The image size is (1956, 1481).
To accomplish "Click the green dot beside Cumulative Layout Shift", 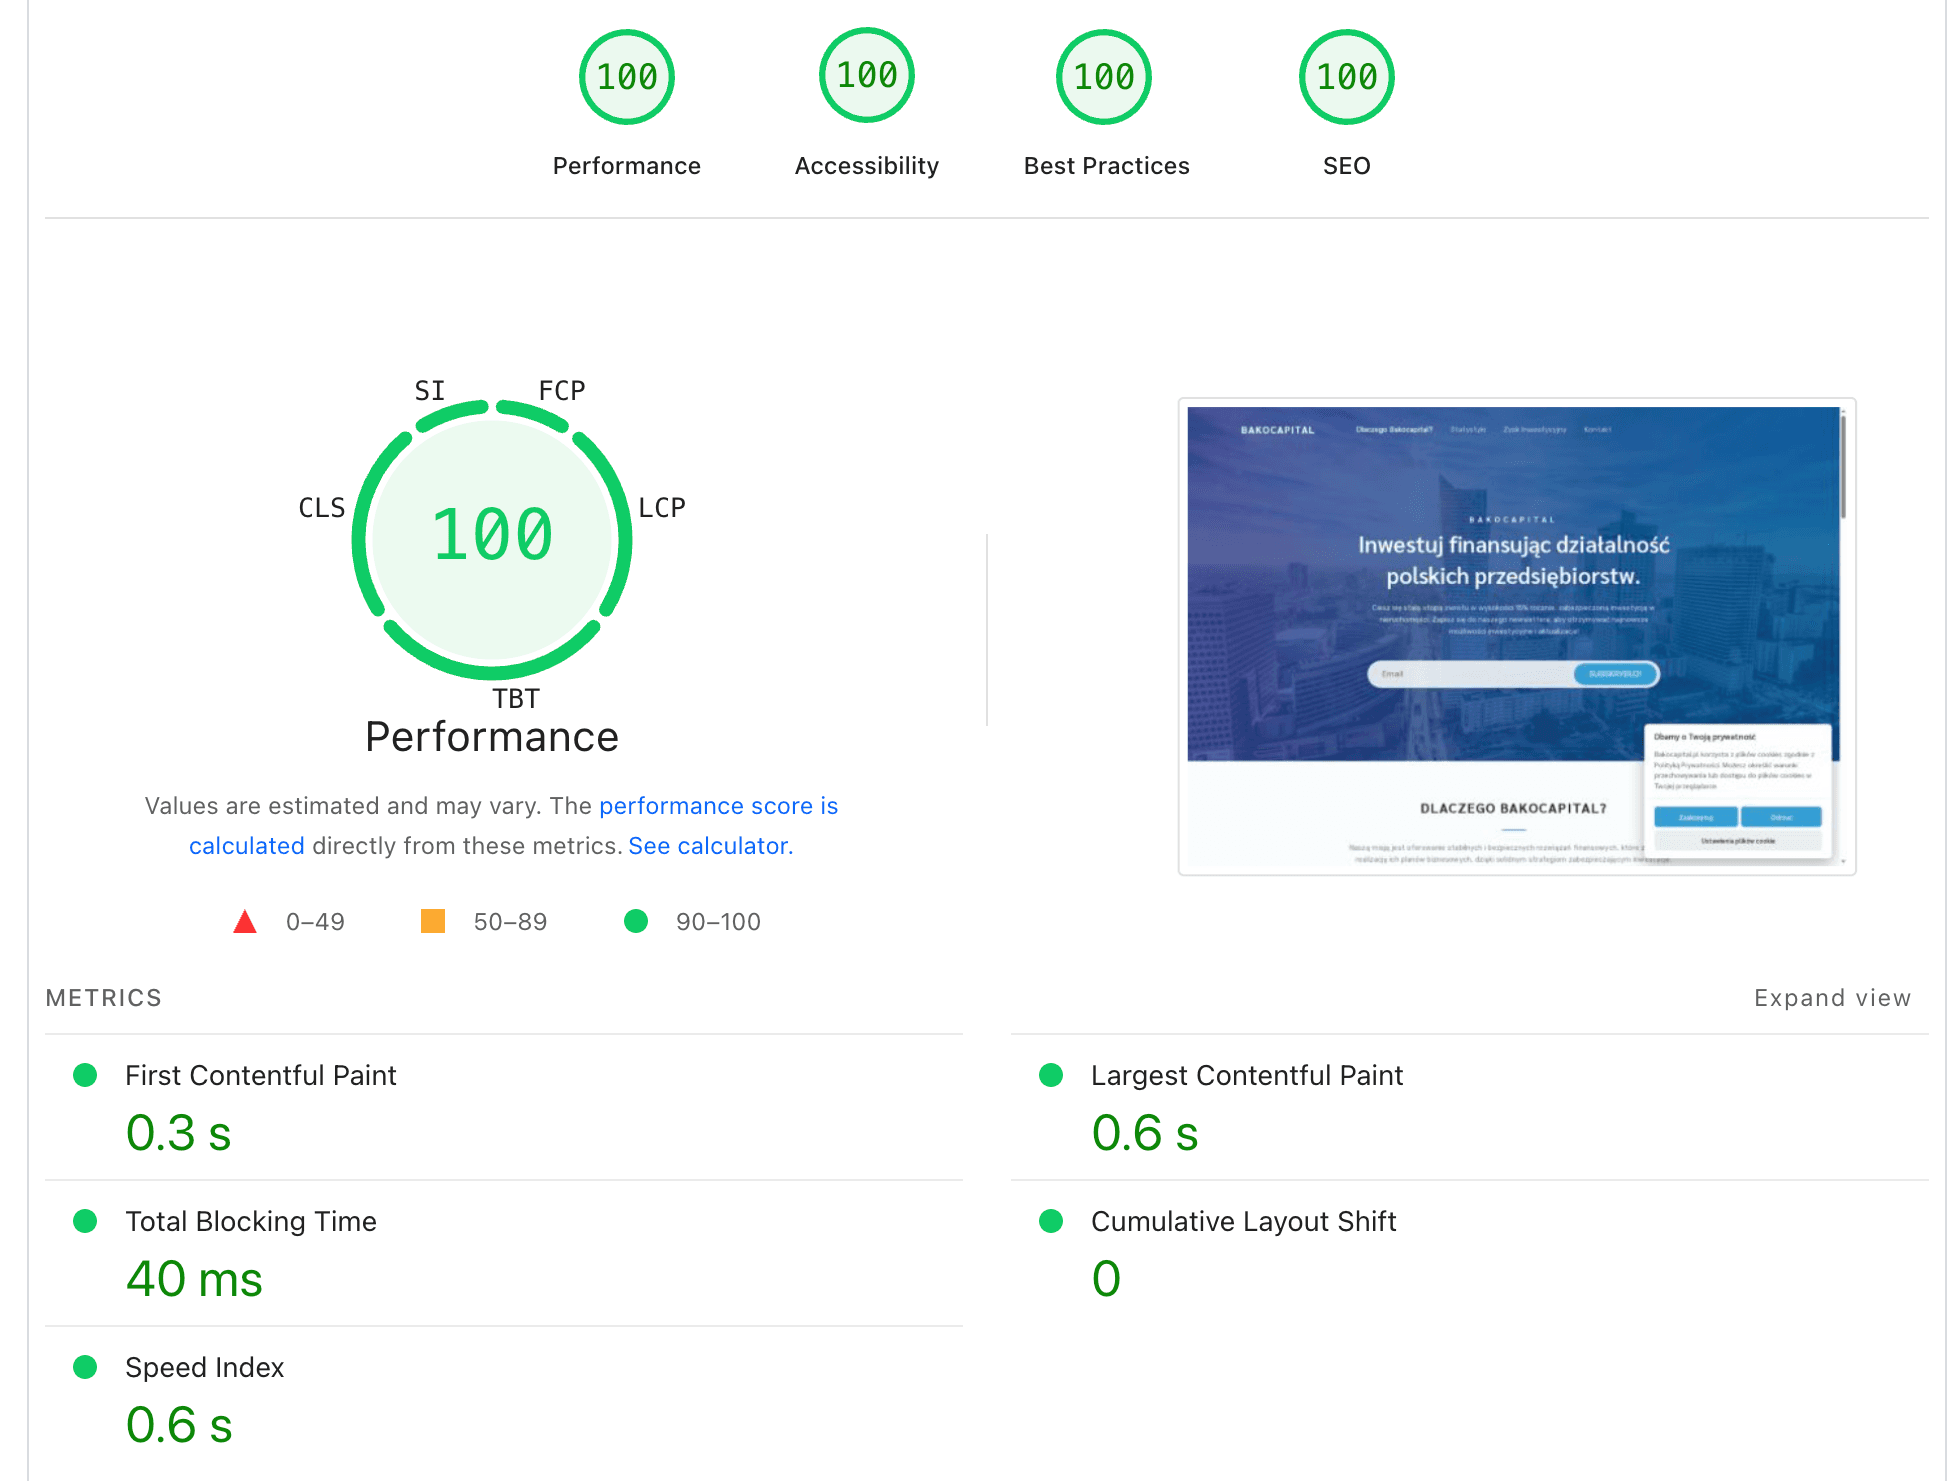I will (x=1051, y=1221).
